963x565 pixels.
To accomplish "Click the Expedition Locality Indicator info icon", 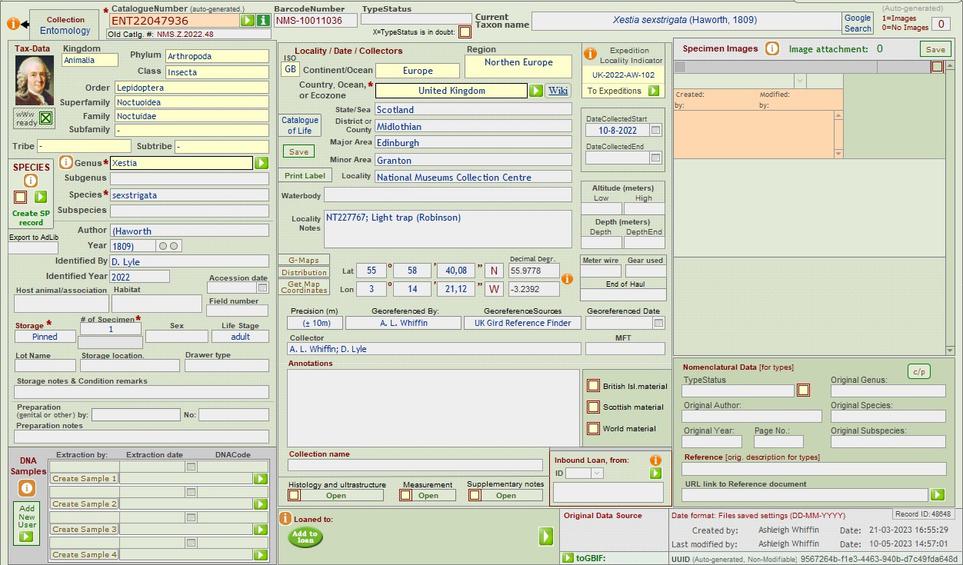I will (590, 53).
